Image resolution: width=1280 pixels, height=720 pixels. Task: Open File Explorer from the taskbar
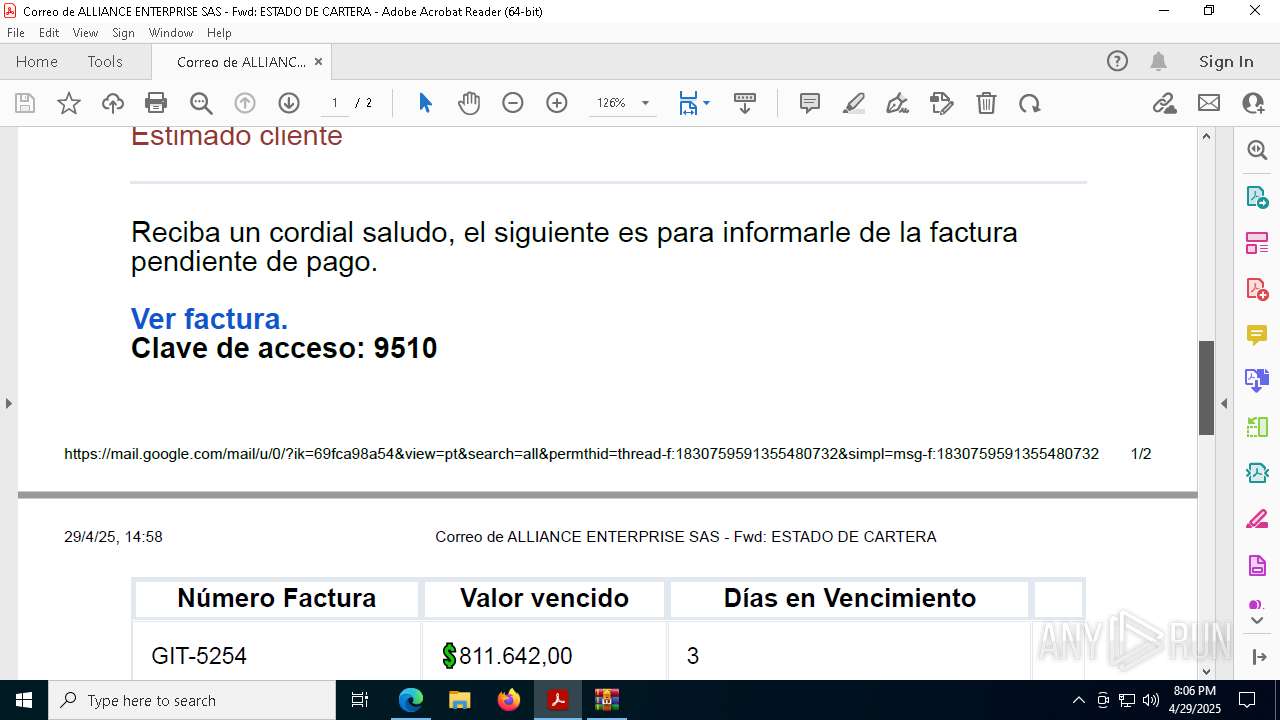point(460,700)
